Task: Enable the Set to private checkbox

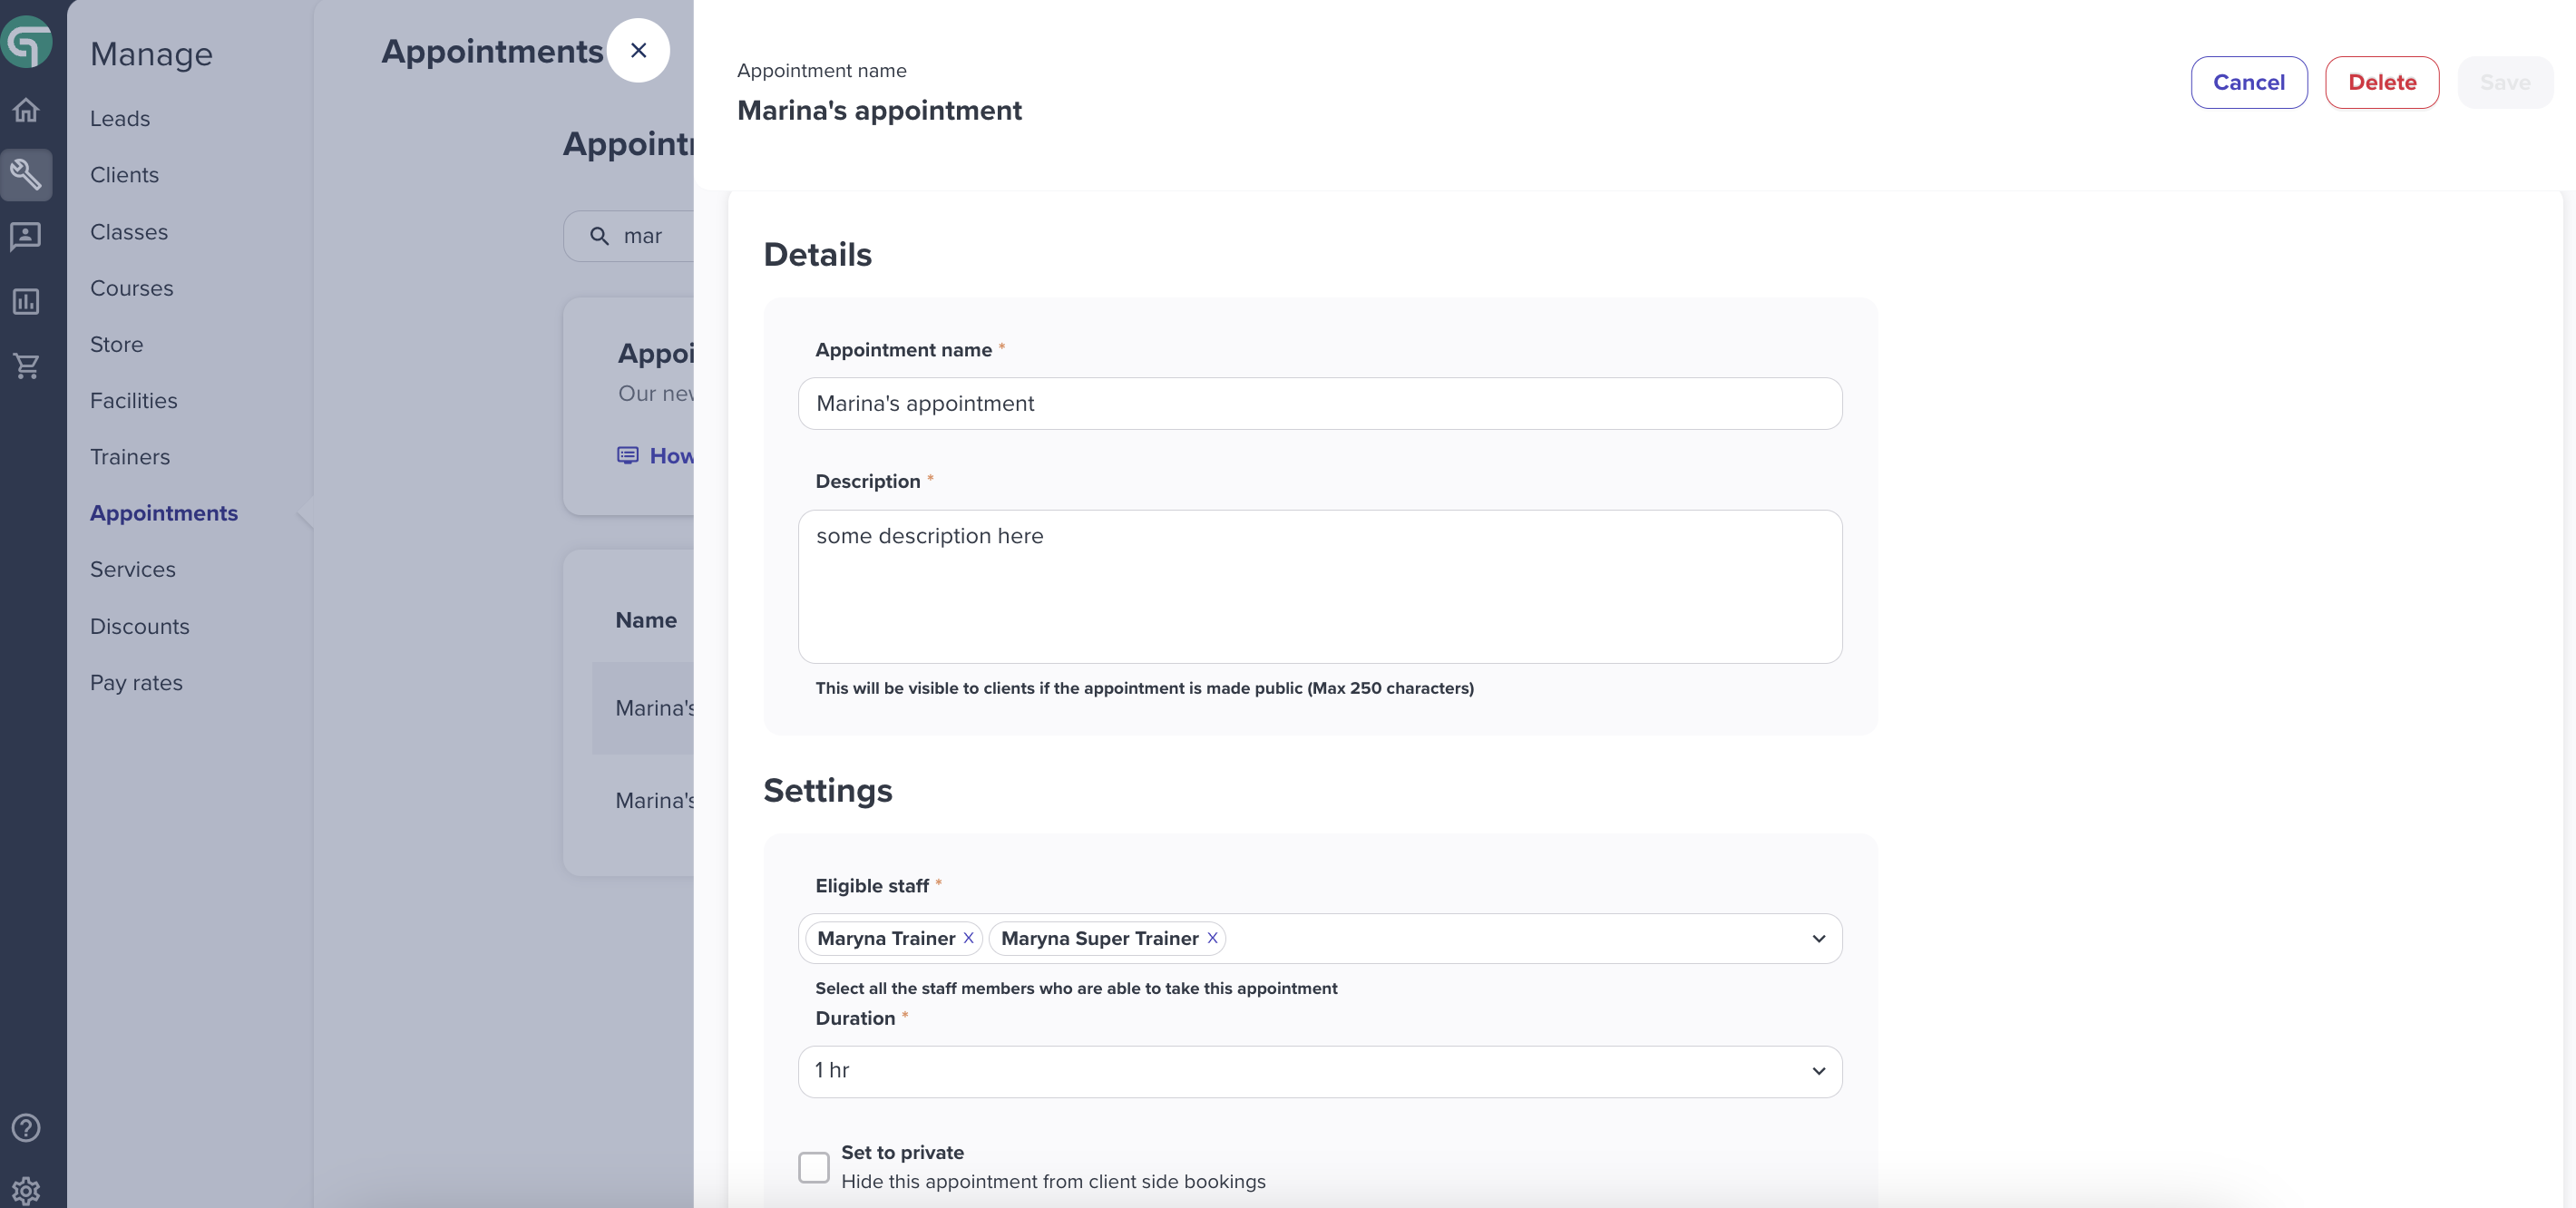Action: tap(814, 1167)
